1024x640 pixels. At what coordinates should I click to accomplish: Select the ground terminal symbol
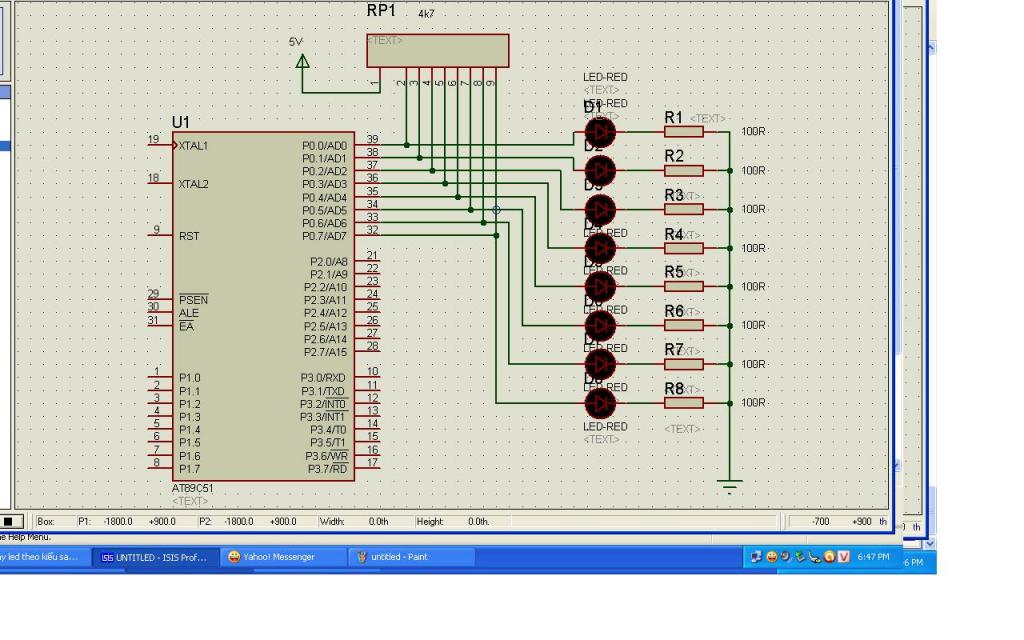point(730,487)
